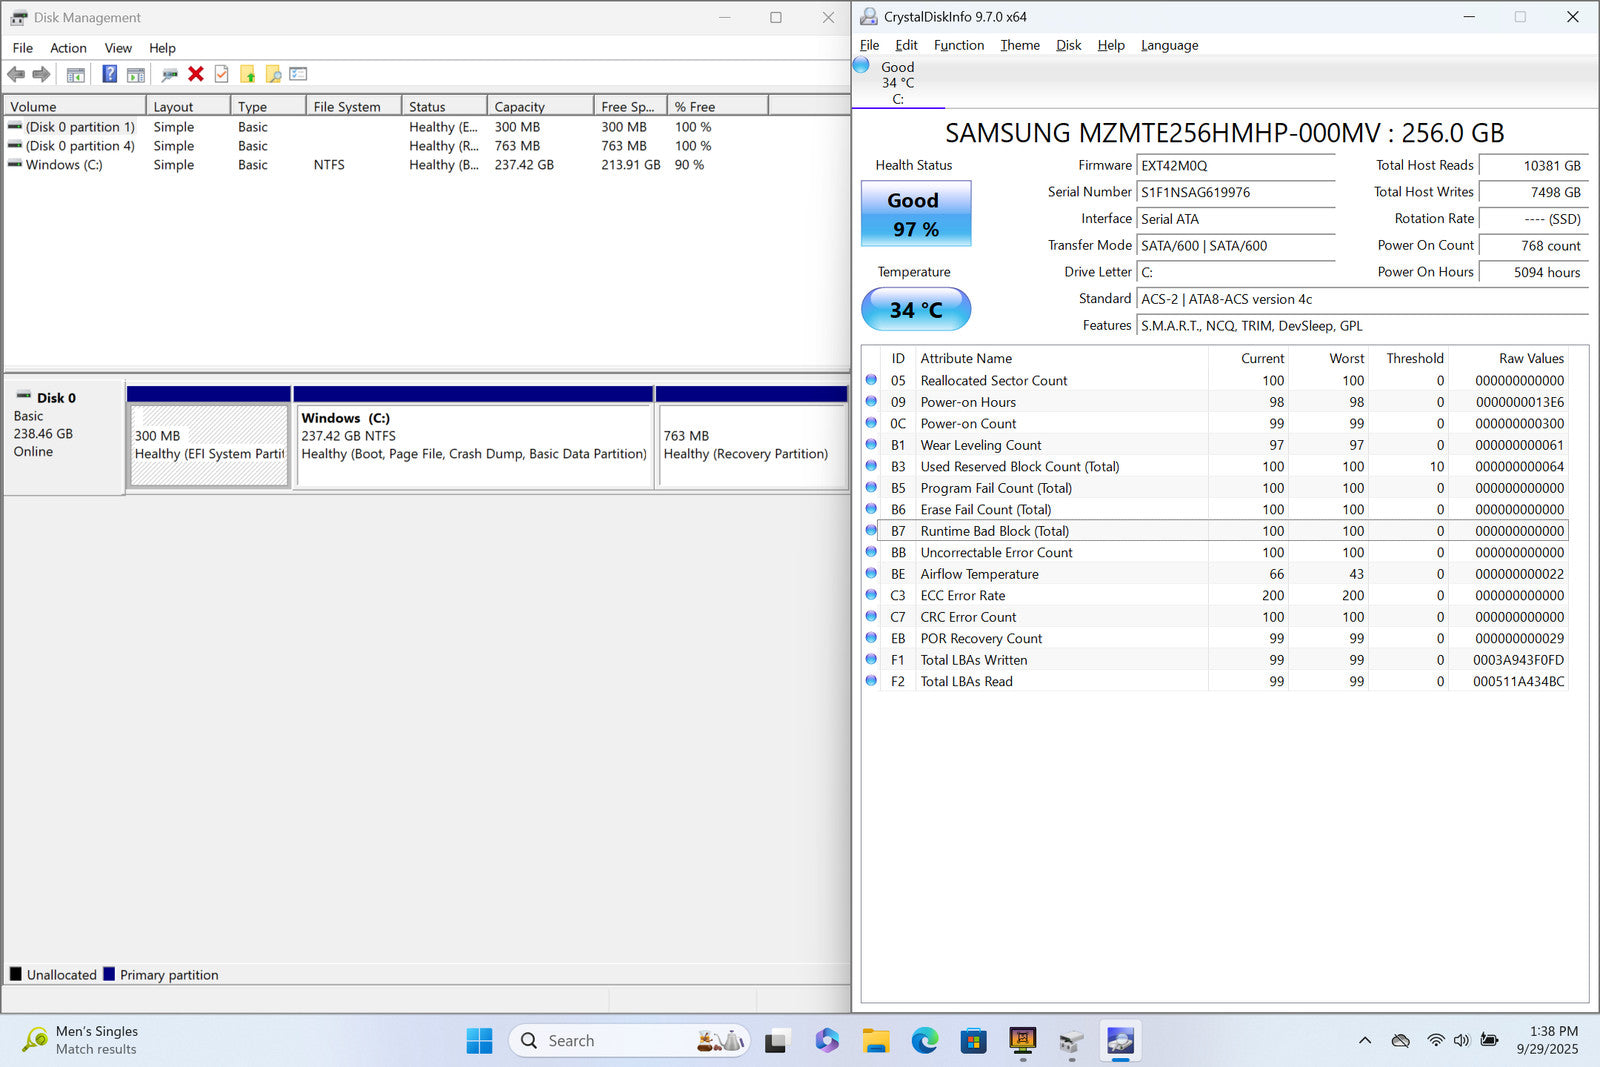Expand the hidden system tray icons chevron
Screen dimensions: 1600x1067
[1364, 1041]
